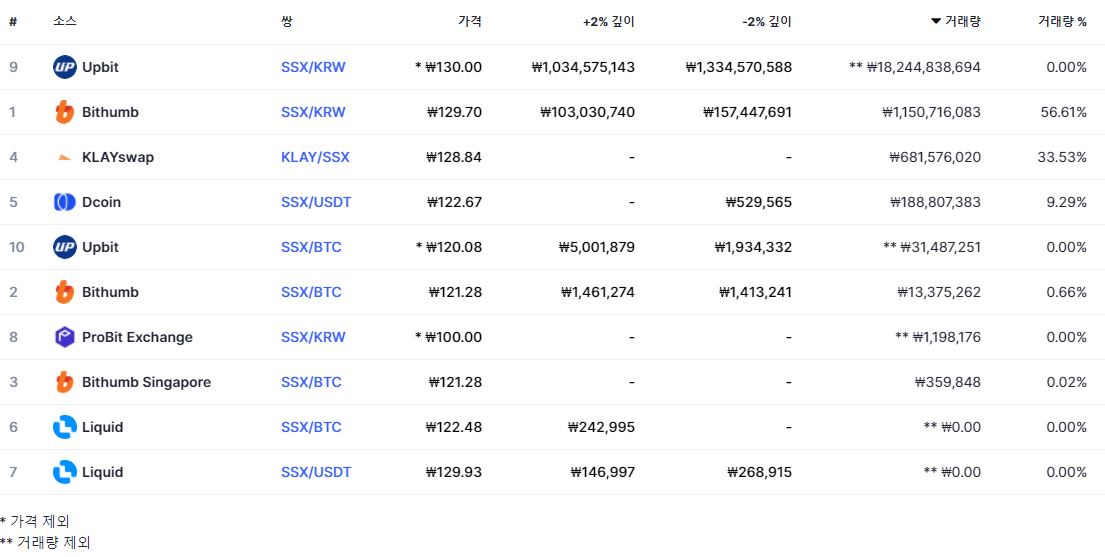Viewport: 1105px width, 557px height.
Task: Sort by the 거래량 % column header
Action: 1062,22
